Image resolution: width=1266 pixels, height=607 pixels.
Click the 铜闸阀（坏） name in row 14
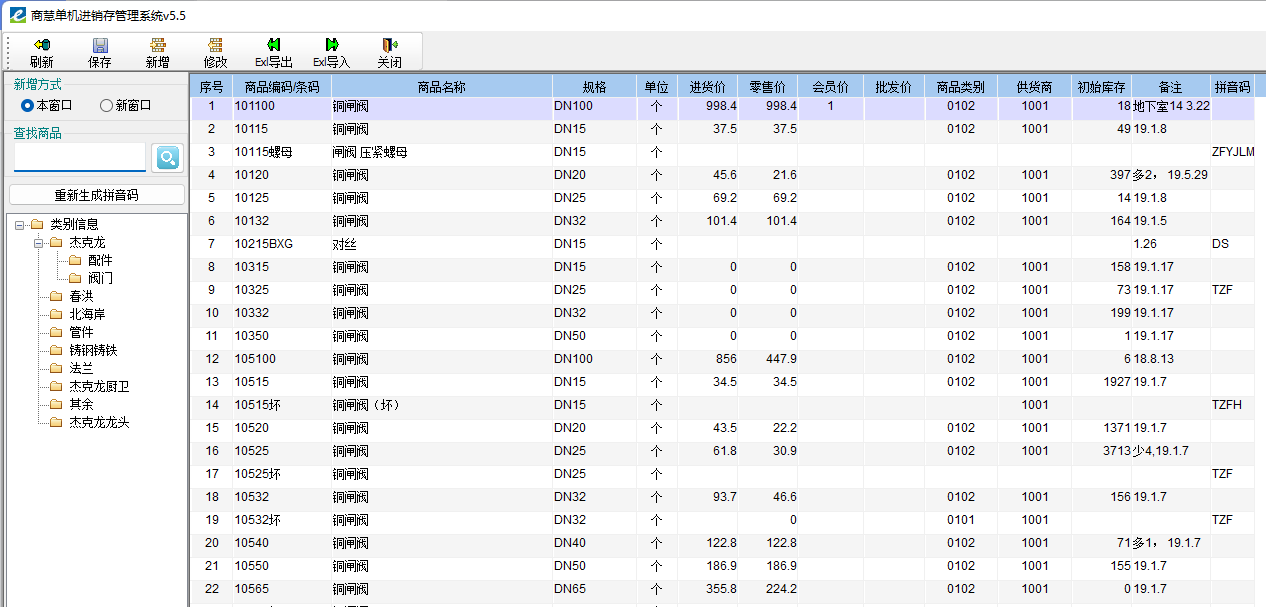(x=441, y=405)
